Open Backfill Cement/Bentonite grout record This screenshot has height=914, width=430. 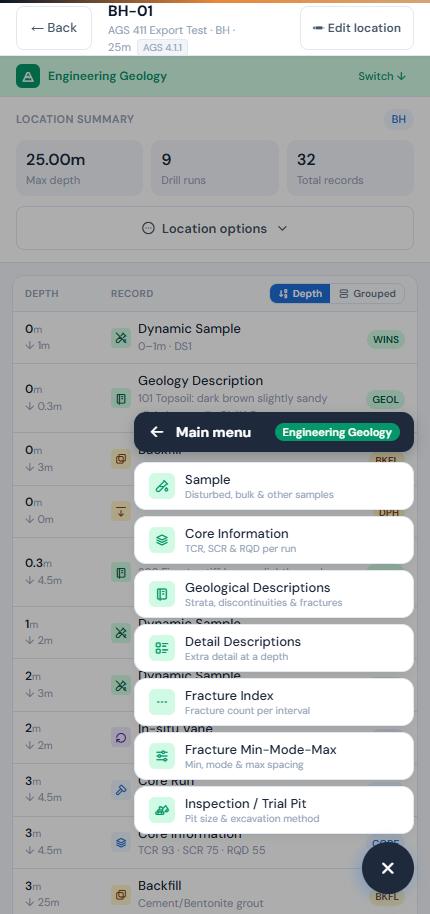click(215, 894)
